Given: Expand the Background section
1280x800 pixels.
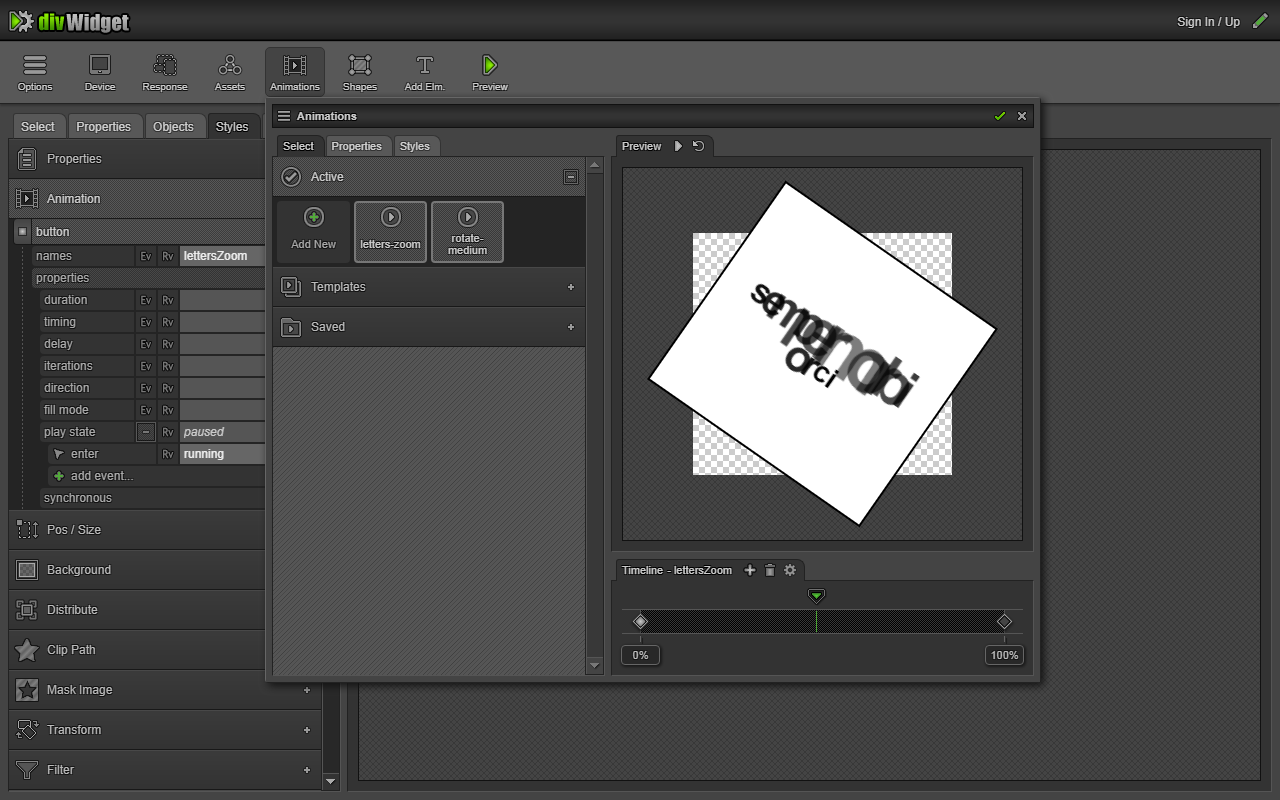Looking at the screenshot, I should tap(137, 570).
